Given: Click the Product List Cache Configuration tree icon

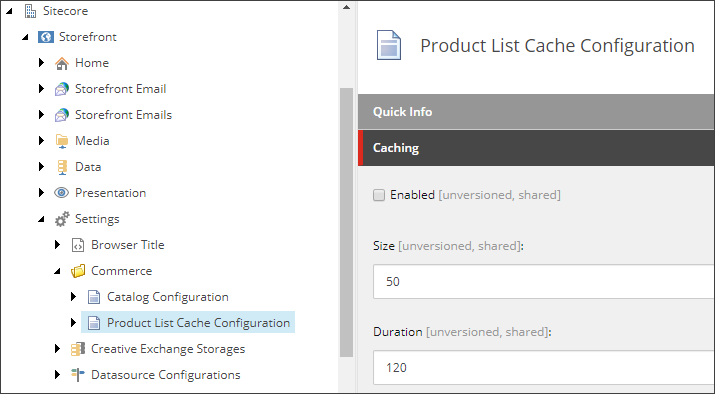Looking at the screenshot, I should click(93, 323).
